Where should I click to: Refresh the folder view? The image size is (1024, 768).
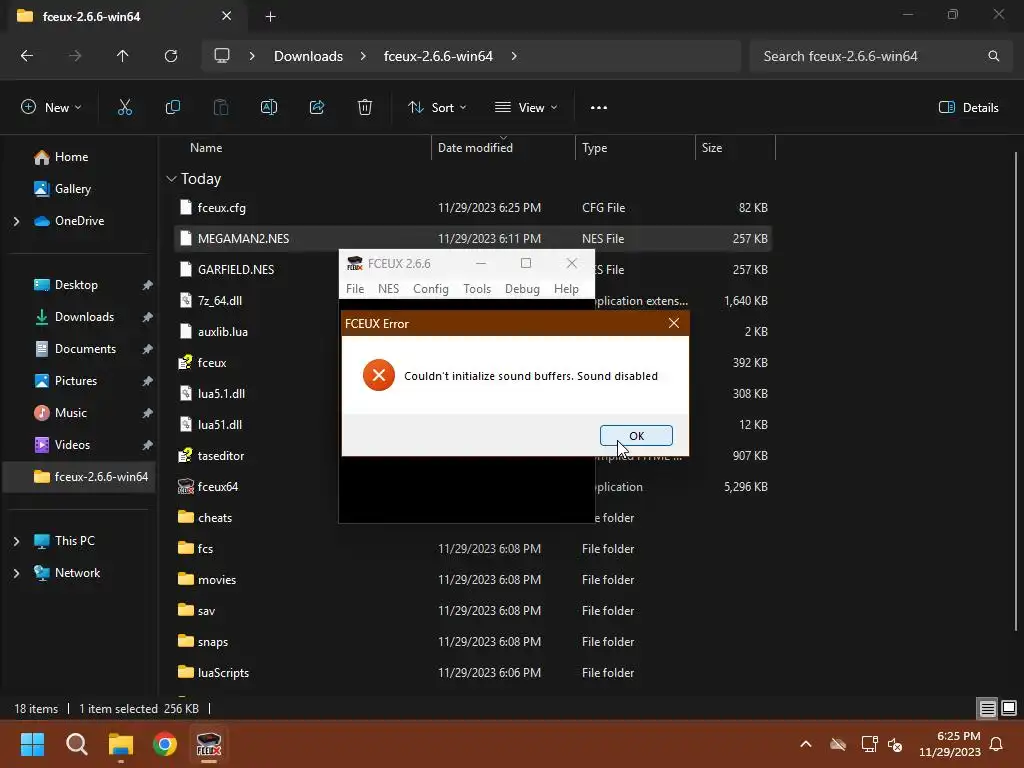pyautogui.click(x=171, y=56)
